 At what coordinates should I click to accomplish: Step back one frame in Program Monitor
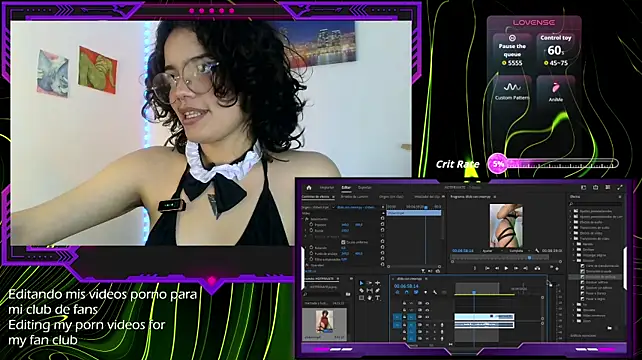497,268
